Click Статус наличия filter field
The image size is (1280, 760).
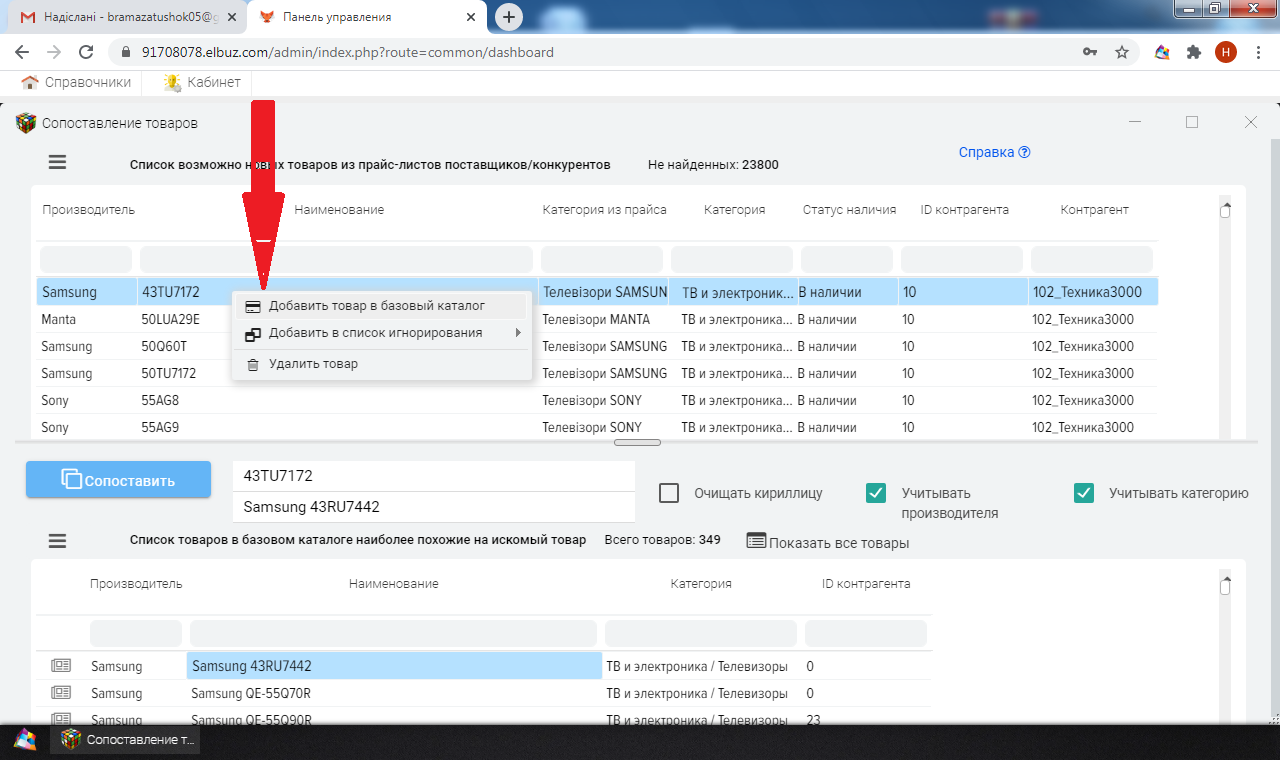847,259
